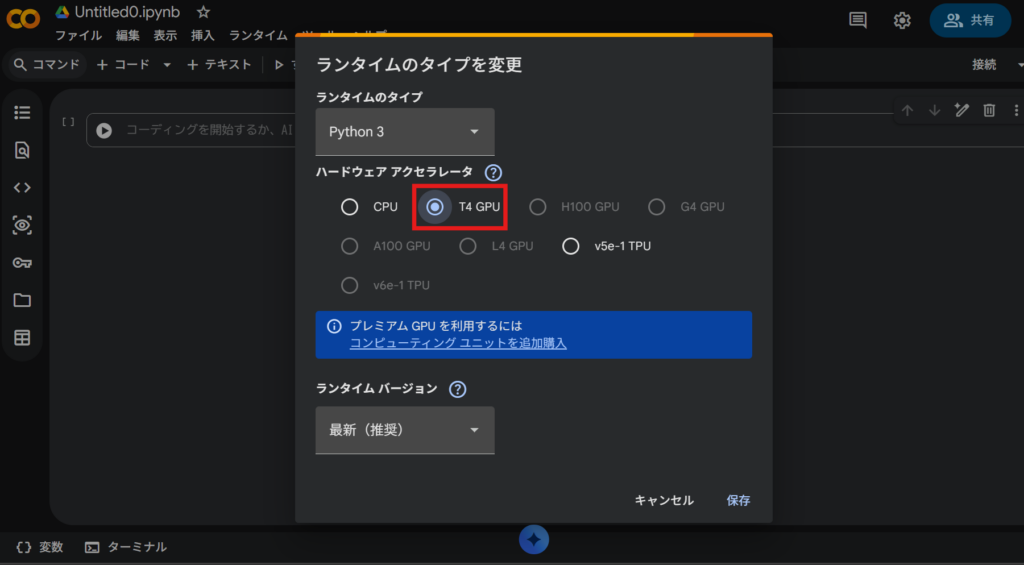The image size is (1024, 565).
Task: Open the comments icon in header
Action: [858, 20]
